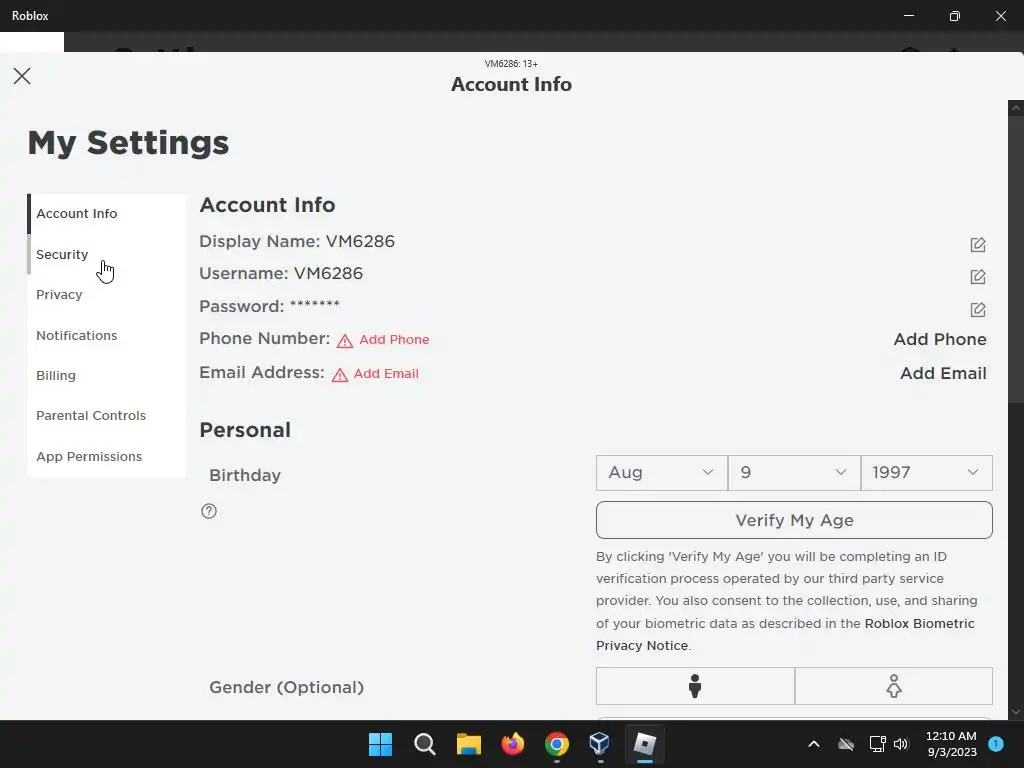Click the Display Name: VM6286 text
1024x768 pixels.
point(297,241)
